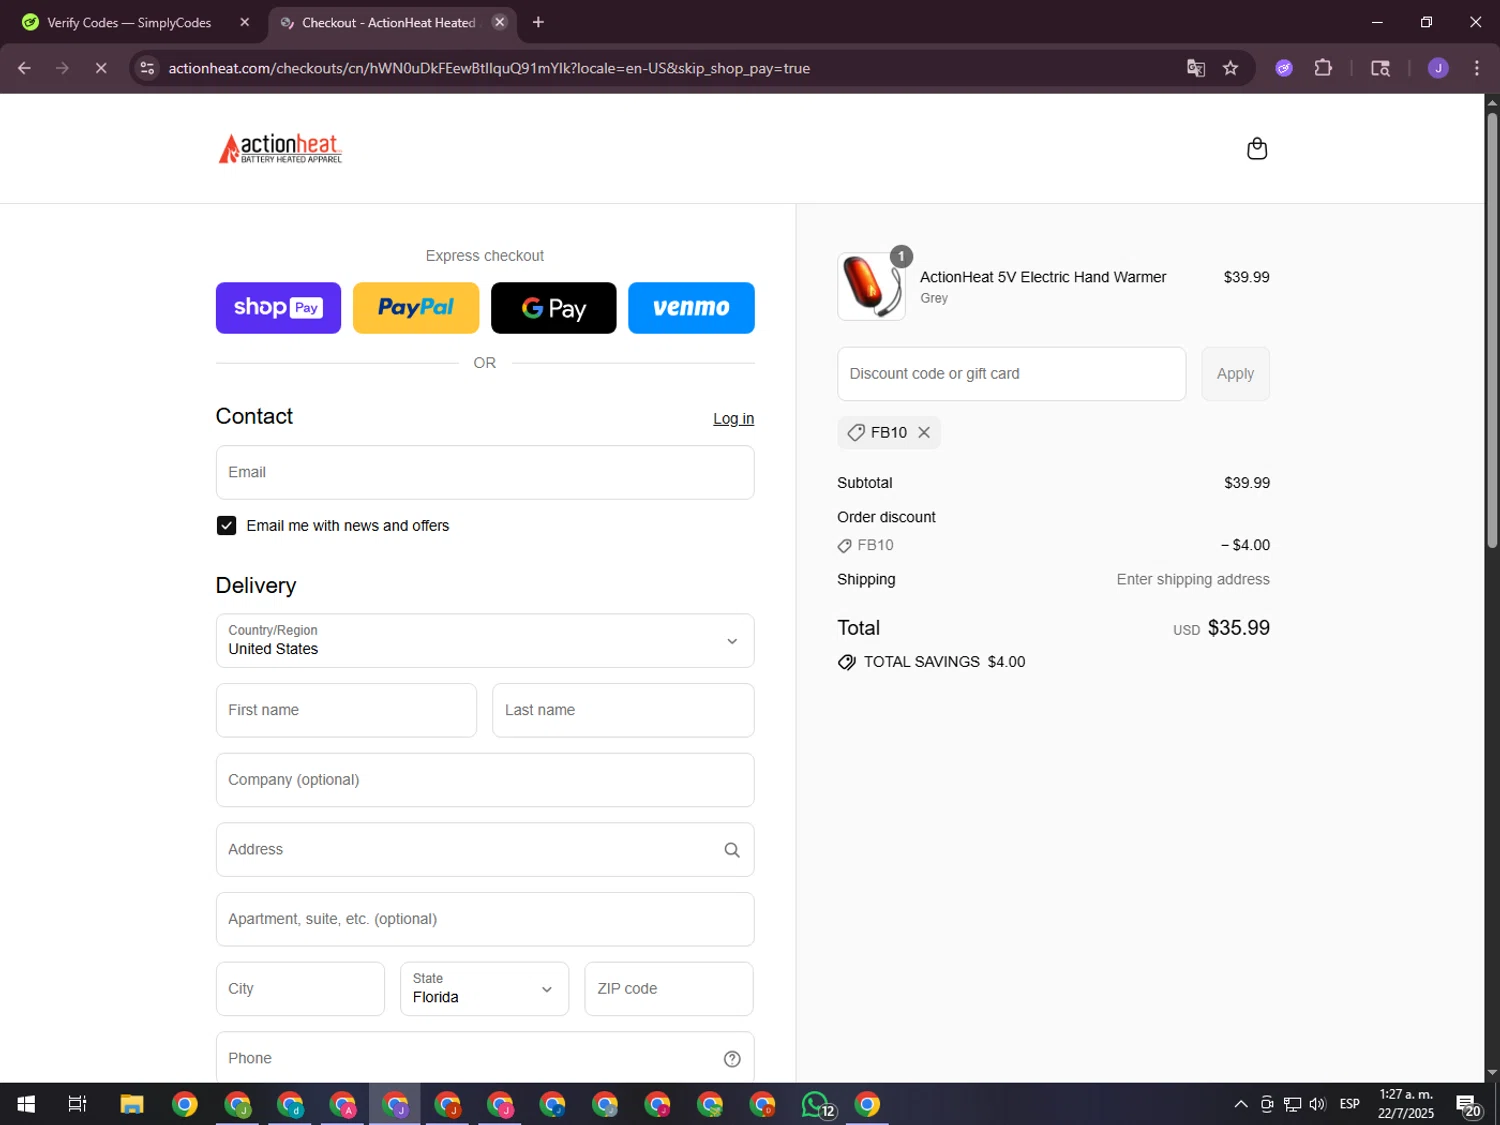1500x1125 pixels.
Task: Toggle Email me with news and offers
Action: (x=227, y=526)
